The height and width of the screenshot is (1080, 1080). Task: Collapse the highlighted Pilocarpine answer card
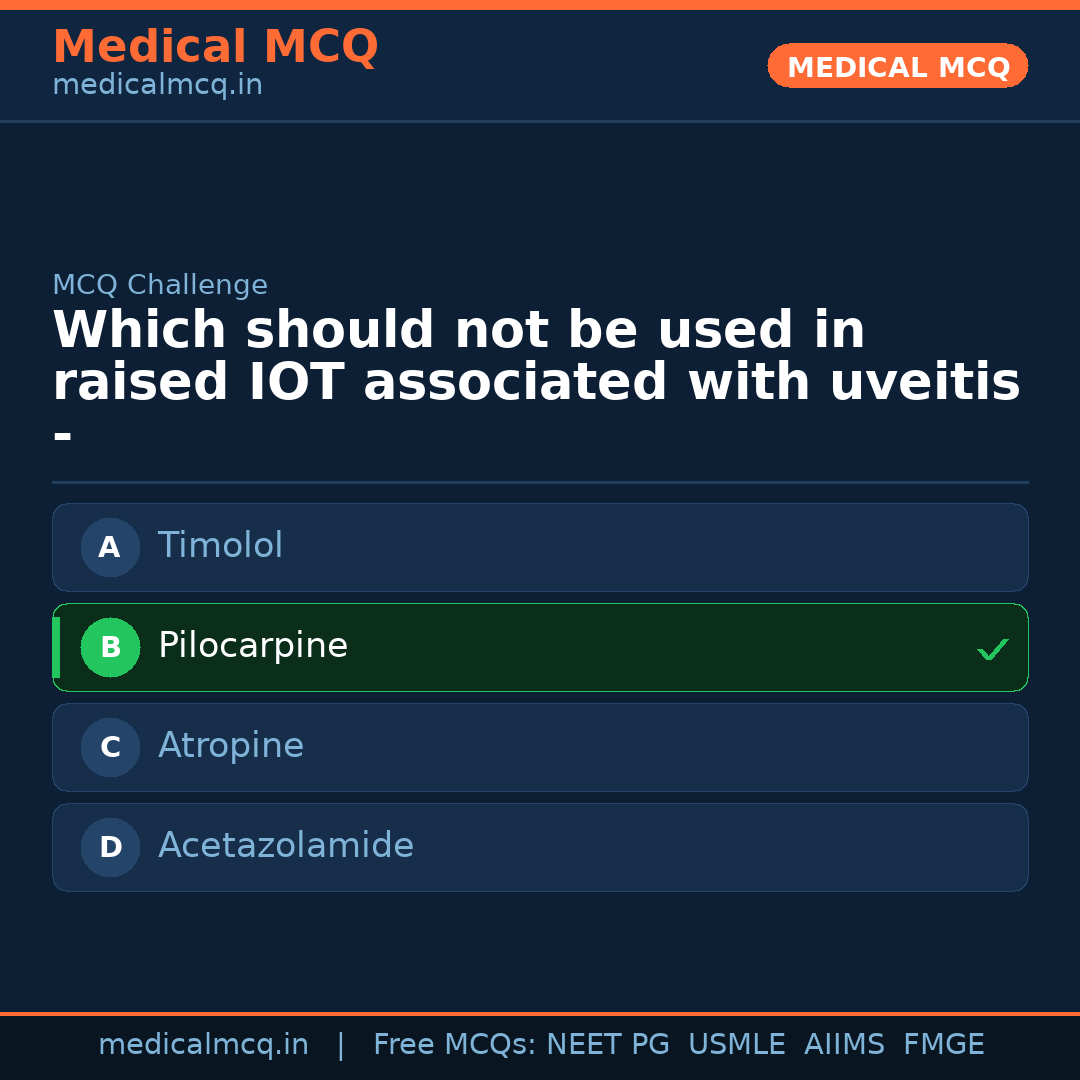[540, 647]
